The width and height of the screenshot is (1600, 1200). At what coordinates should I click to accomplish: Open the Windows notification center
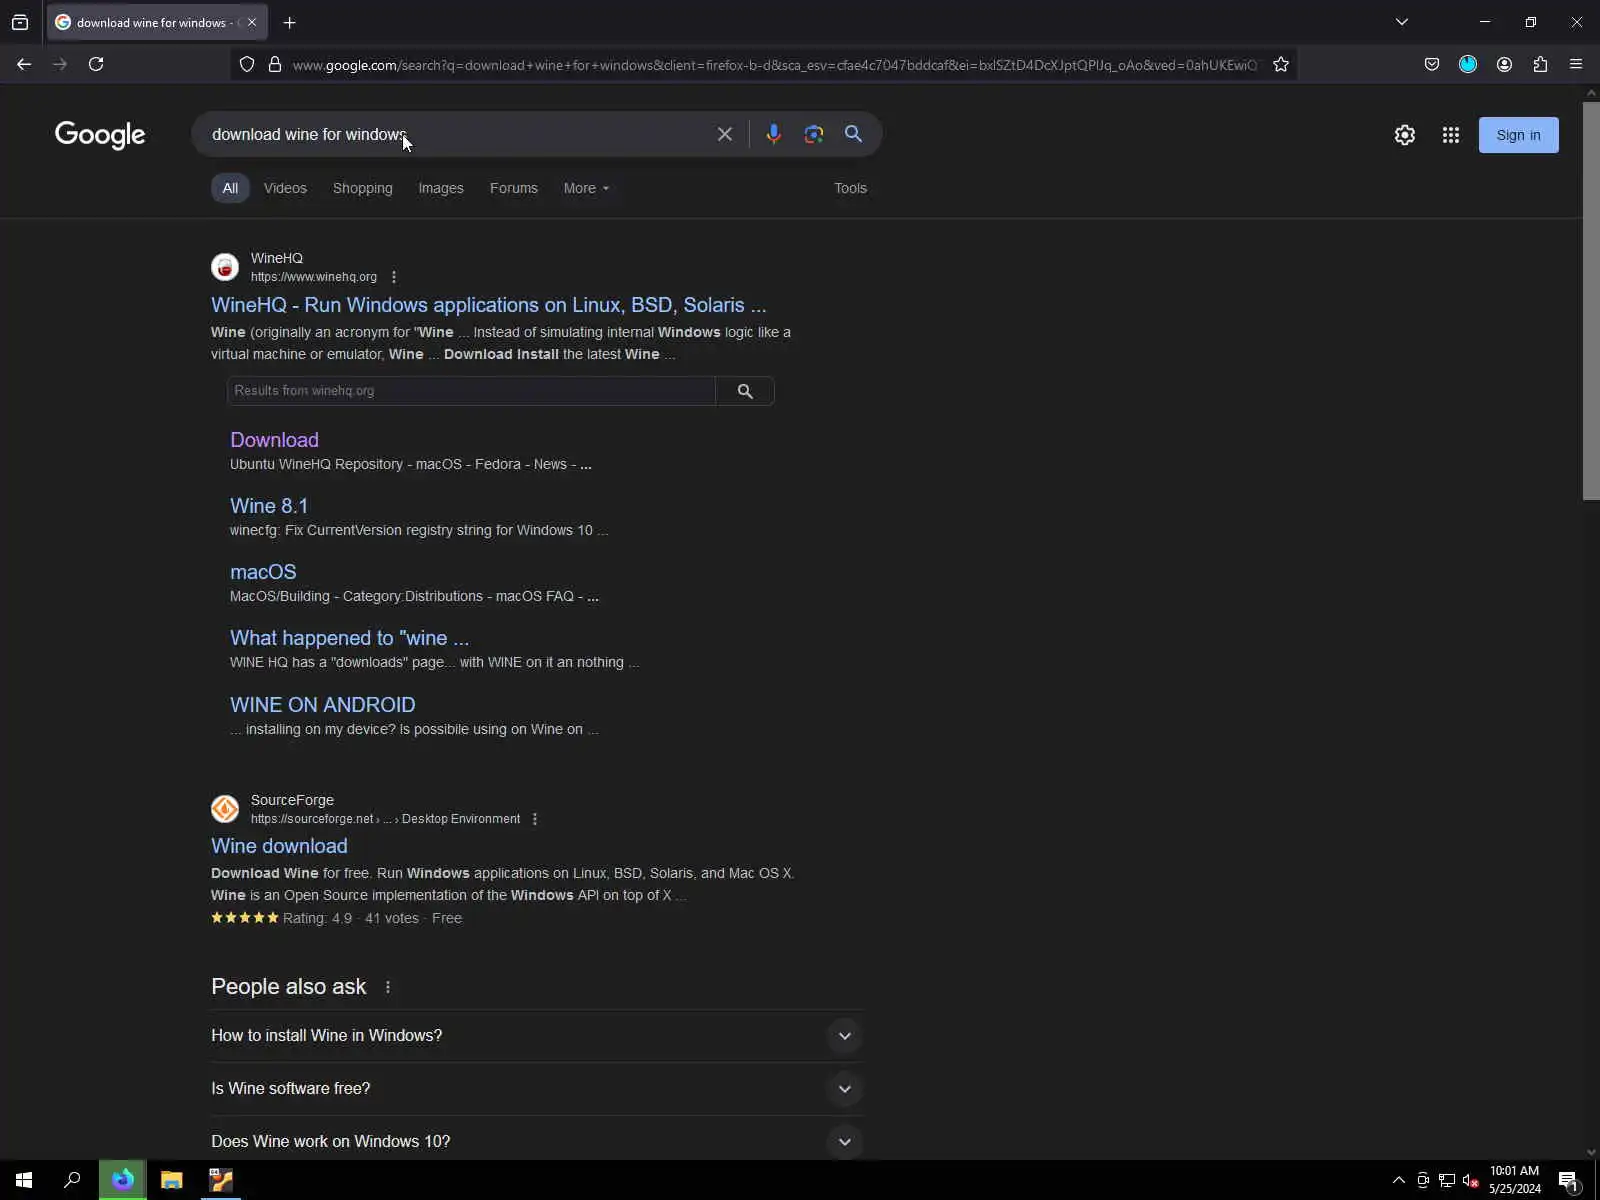pos(1568,1181)
